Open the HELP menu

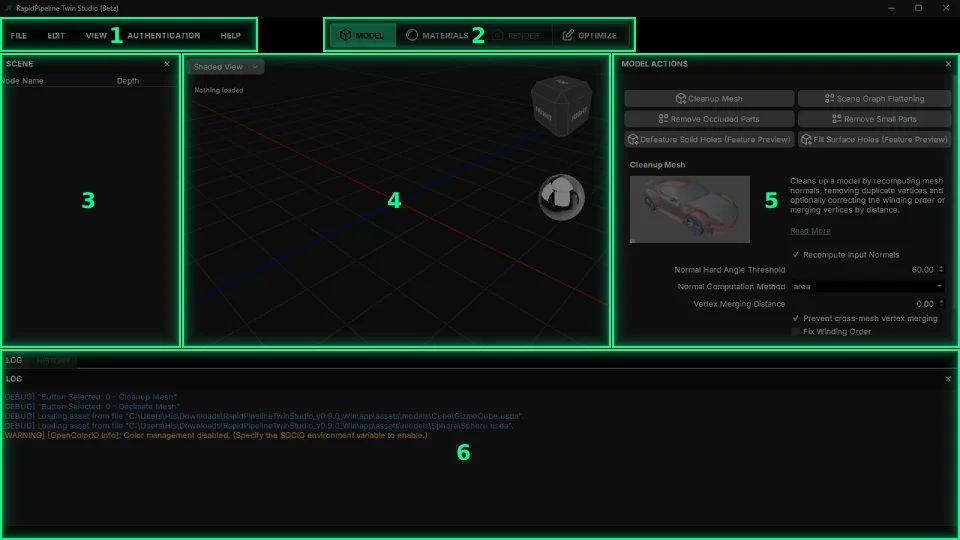click(230, 36)
